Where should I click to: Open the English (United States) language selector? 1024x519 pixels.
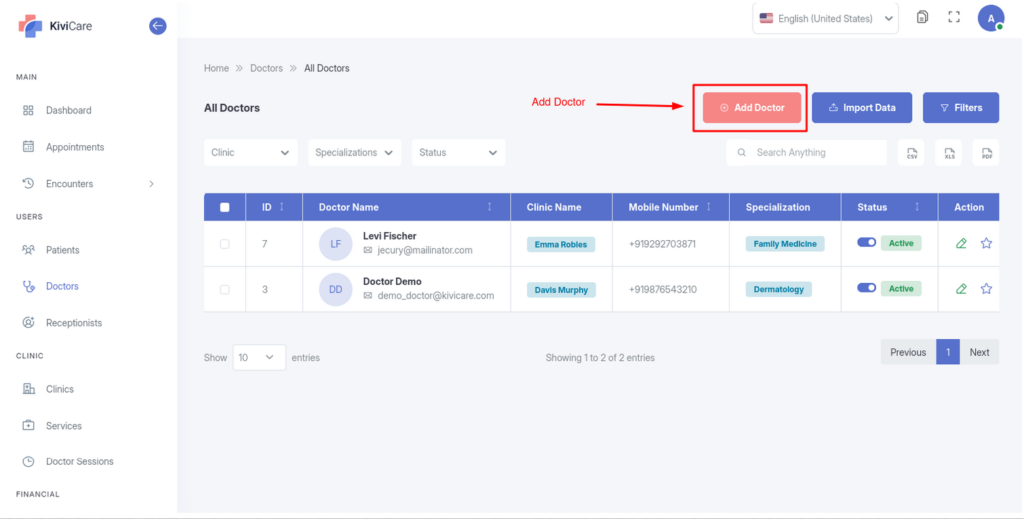[825, 18]
